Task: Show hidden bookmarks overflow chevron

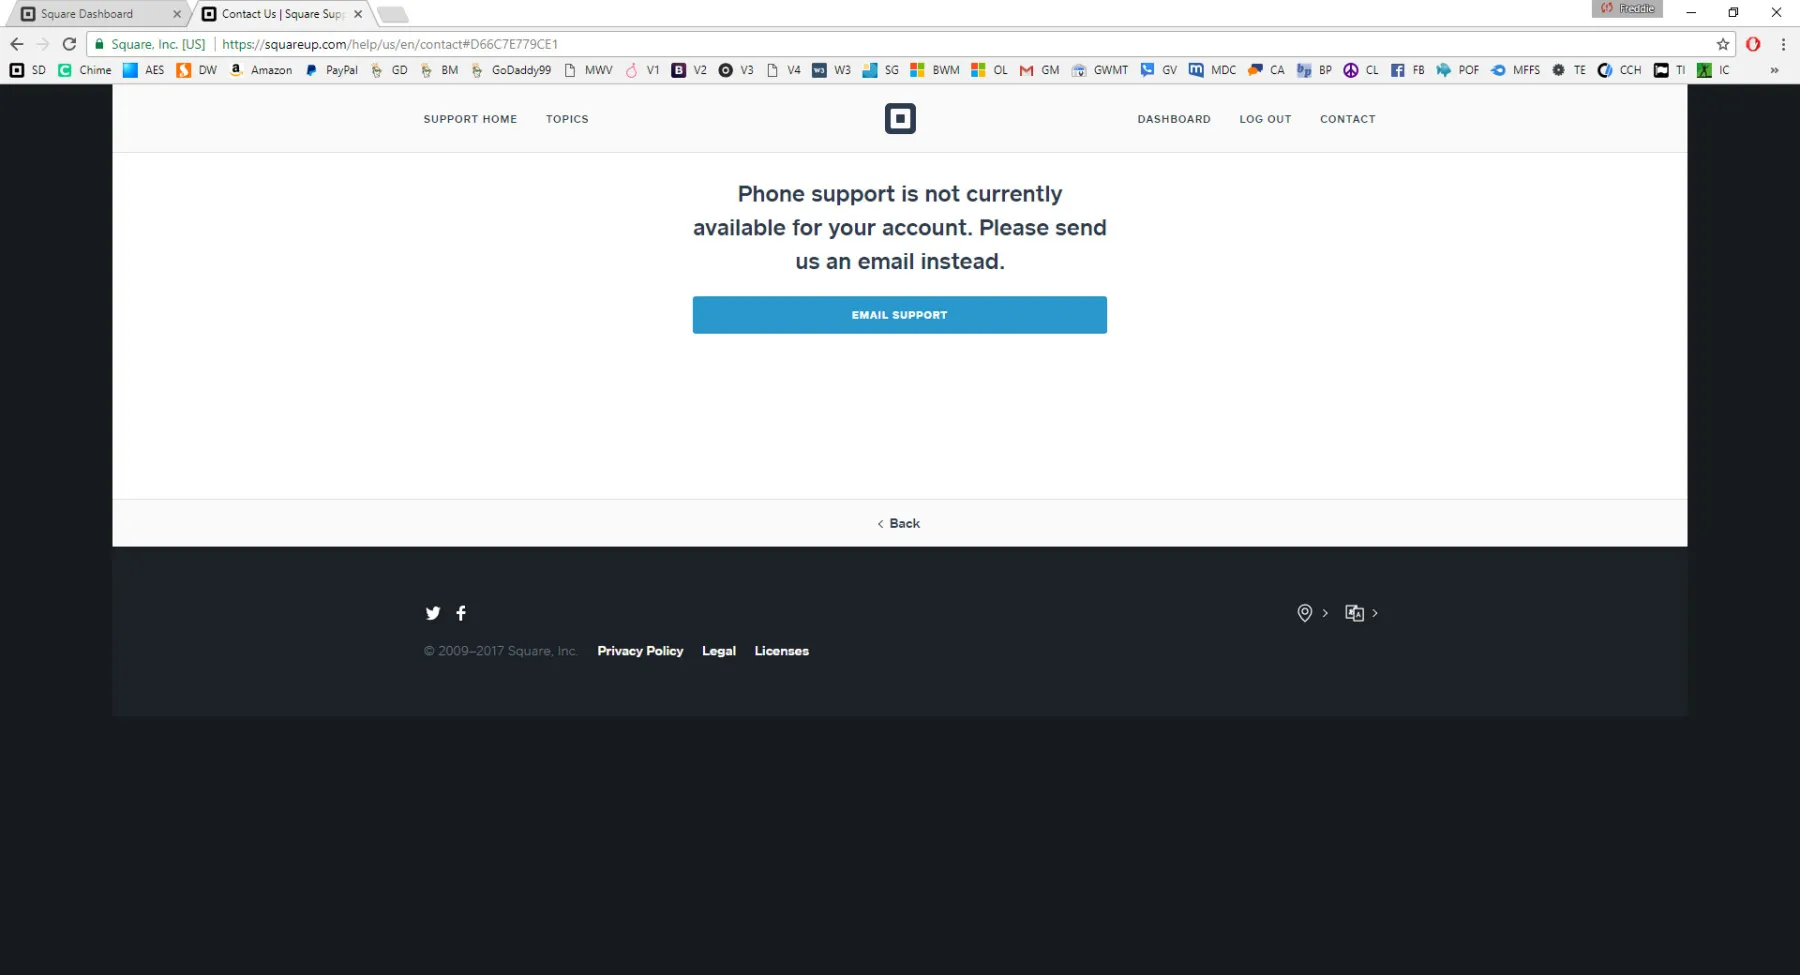Action: point(1774,70)
